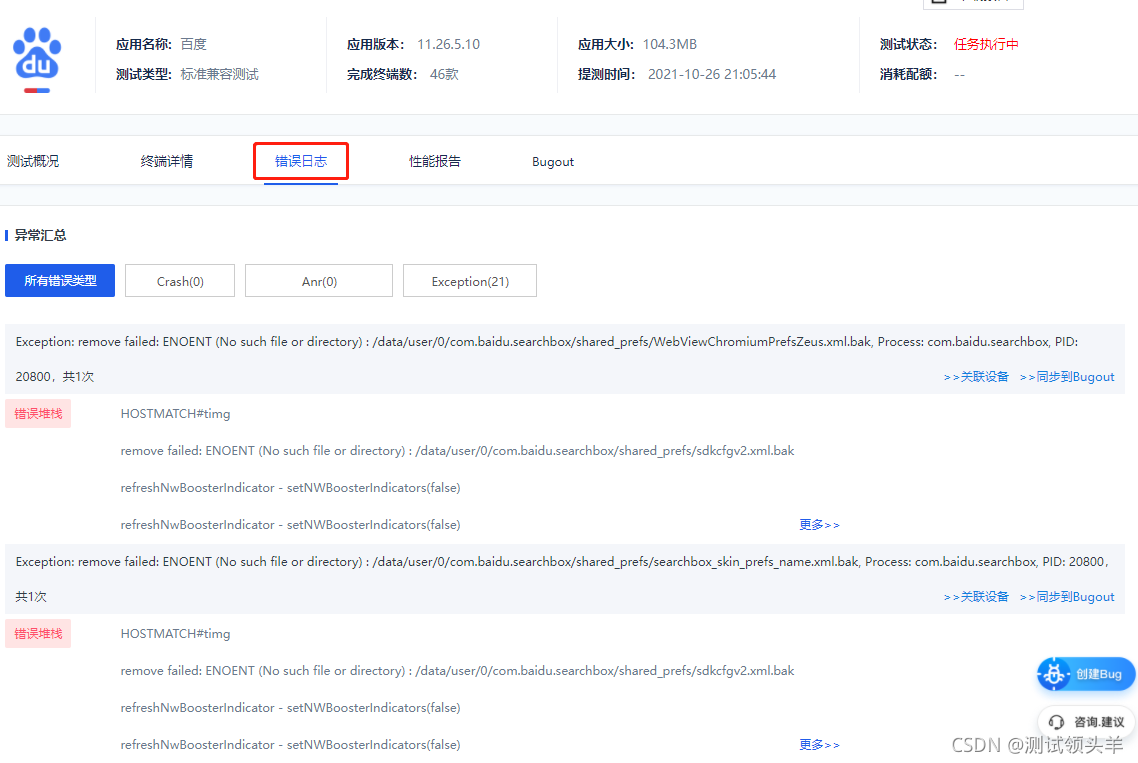Open the Bugout tab

tap(552, 162)
